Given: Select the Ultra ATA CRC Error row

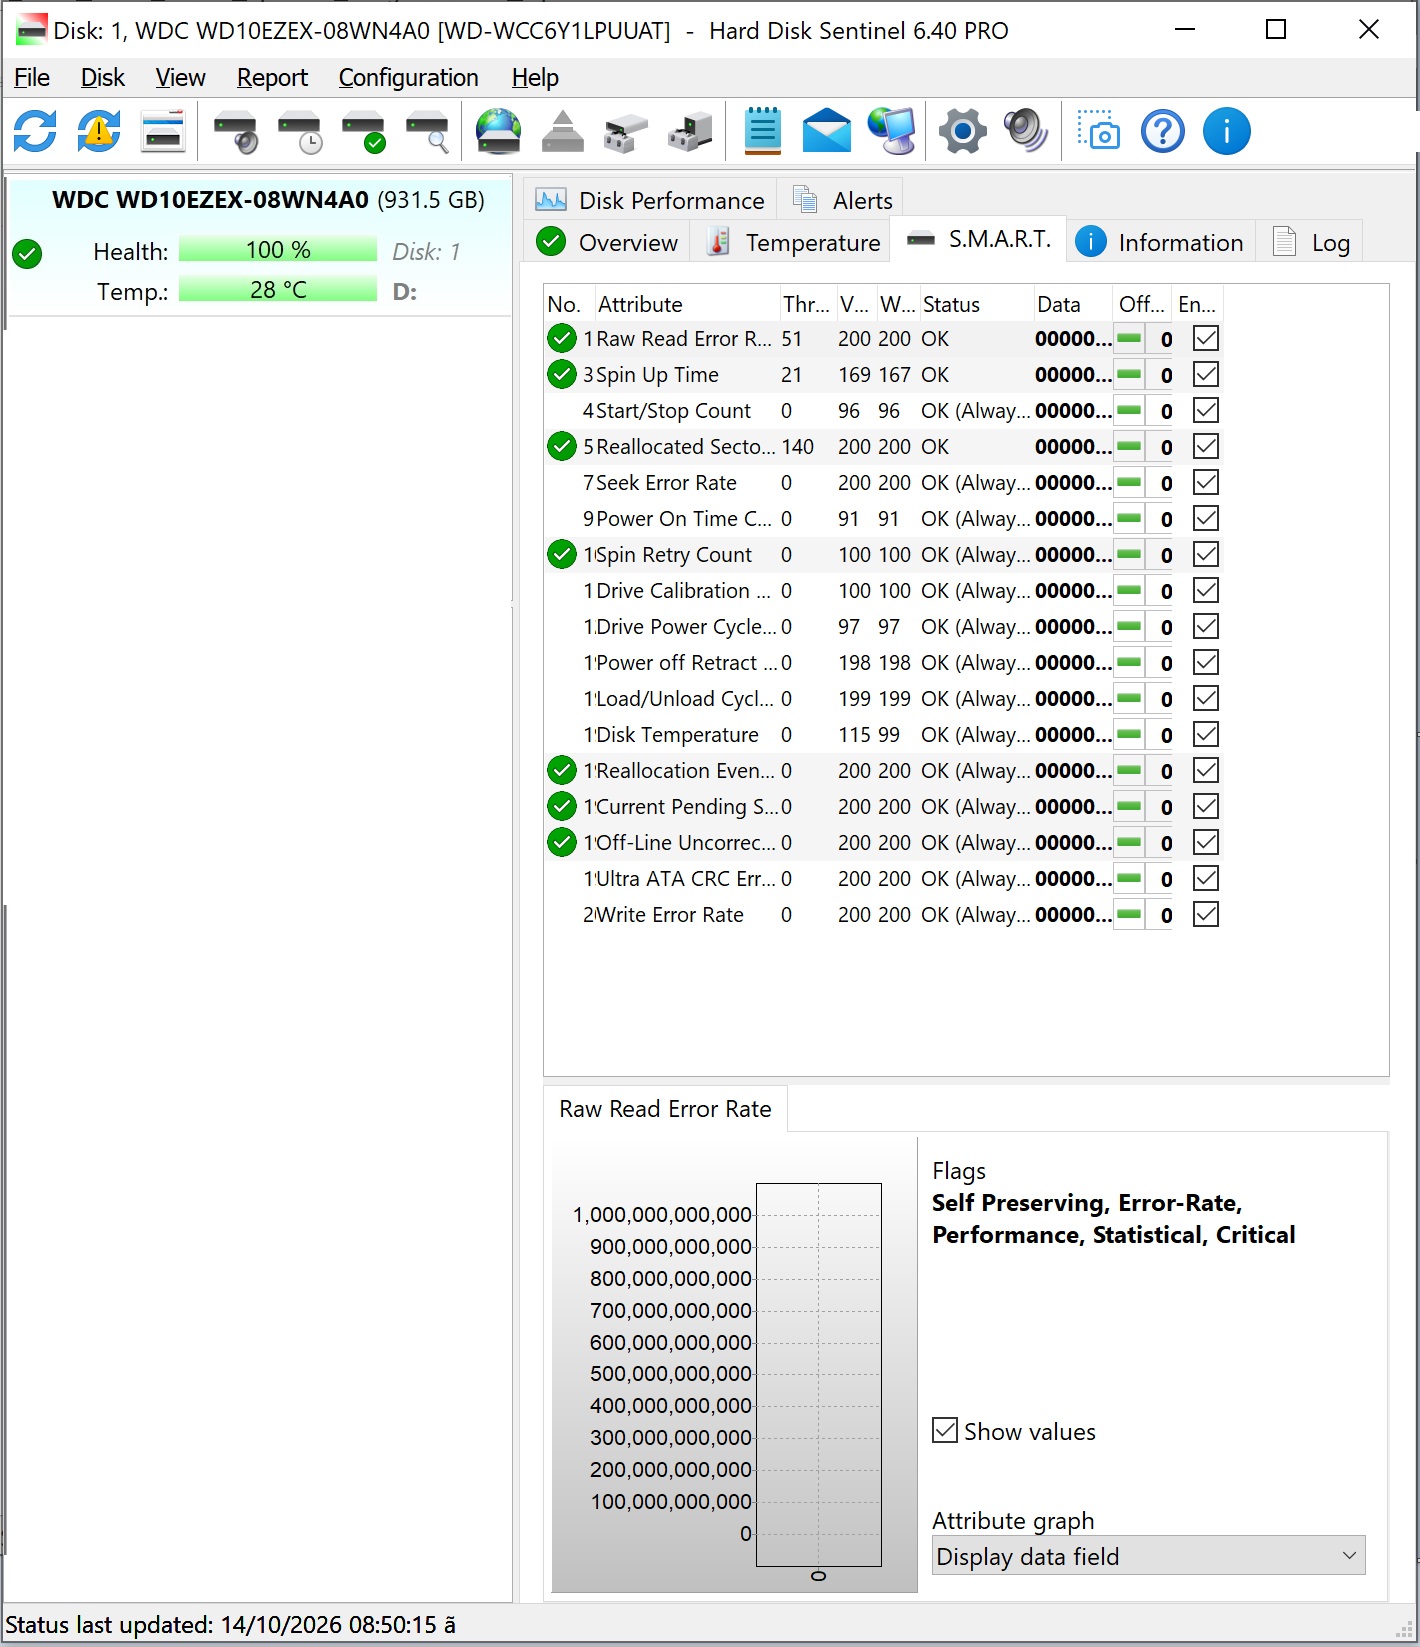Looking at the screenshot, I should click(883, 879).
